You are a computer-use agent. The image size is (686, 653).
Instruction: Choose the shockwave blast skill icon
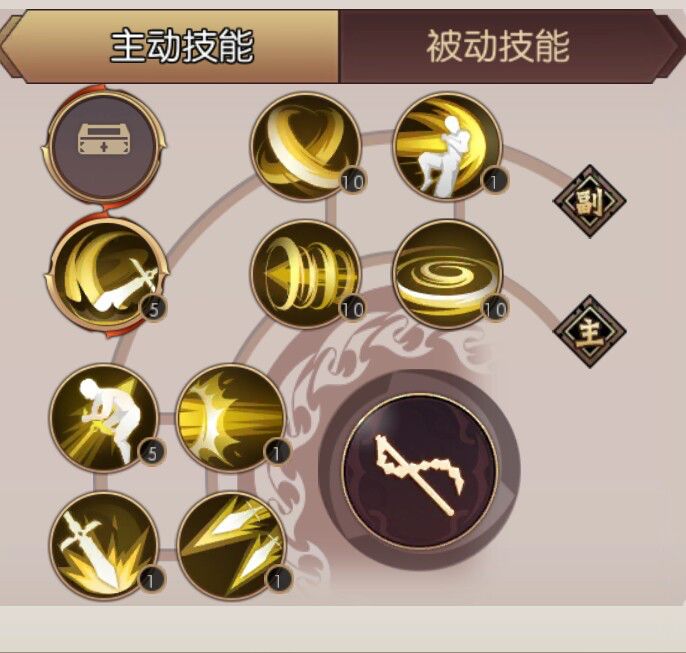click(231, 418)
